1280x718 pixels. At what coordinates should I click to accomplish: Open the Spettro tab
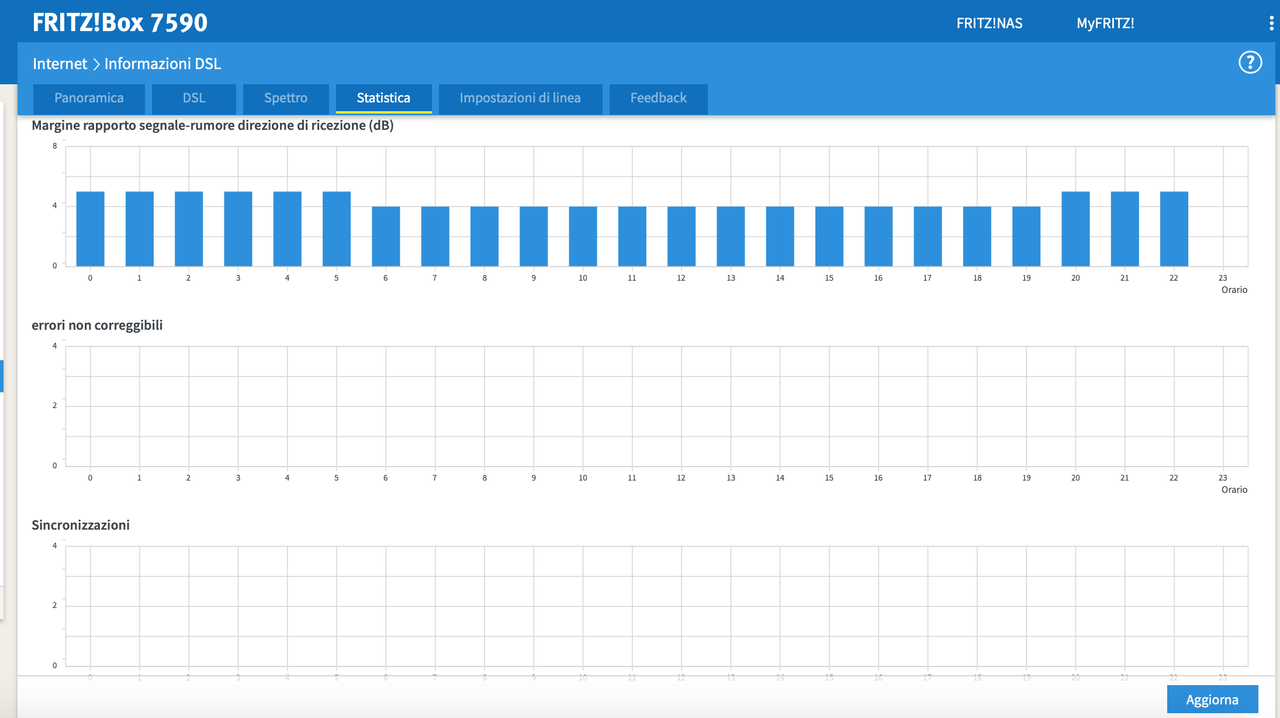[x=285, y=98]
